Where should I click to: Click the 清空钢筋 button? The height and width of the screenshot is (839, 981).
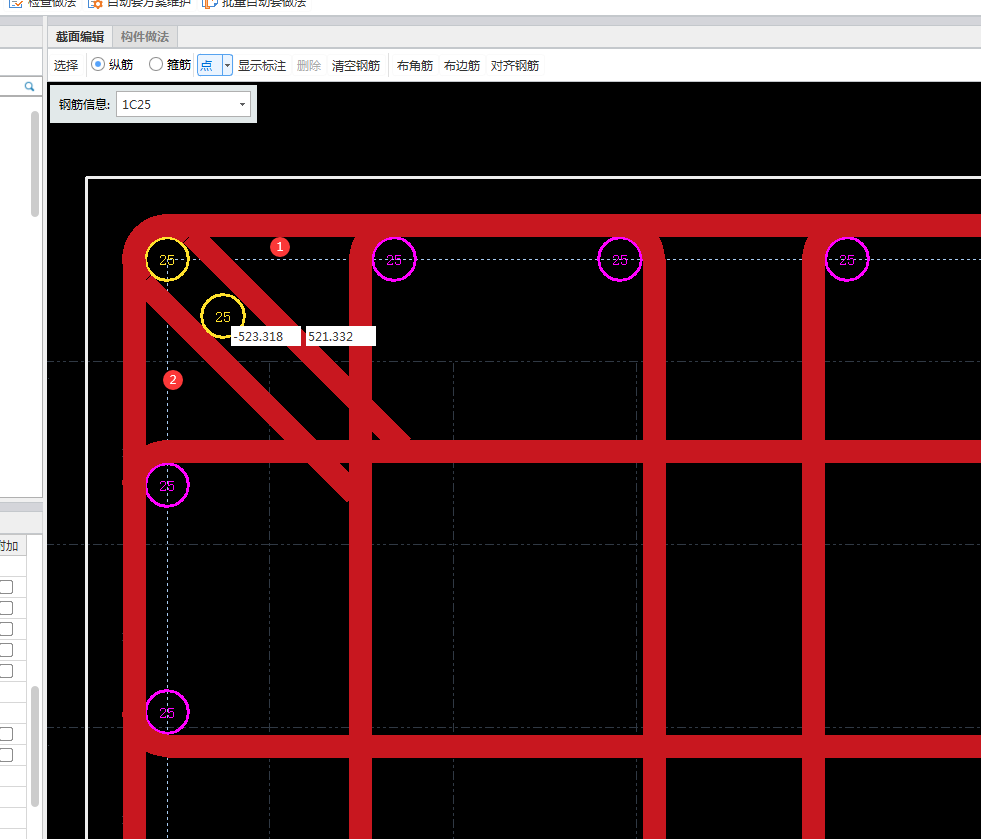(356, 66)
